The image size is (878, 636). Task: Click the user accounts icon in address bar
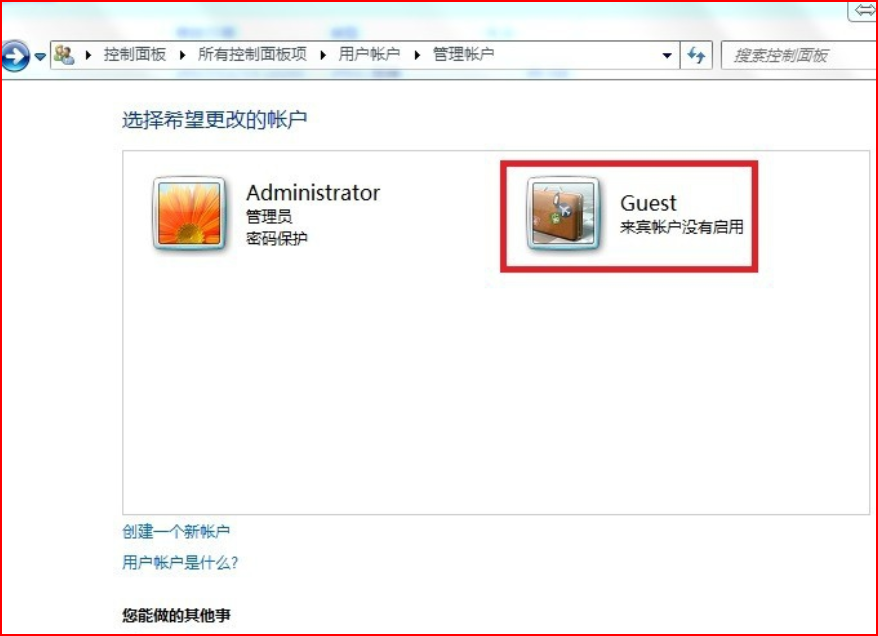click(64, 54)
